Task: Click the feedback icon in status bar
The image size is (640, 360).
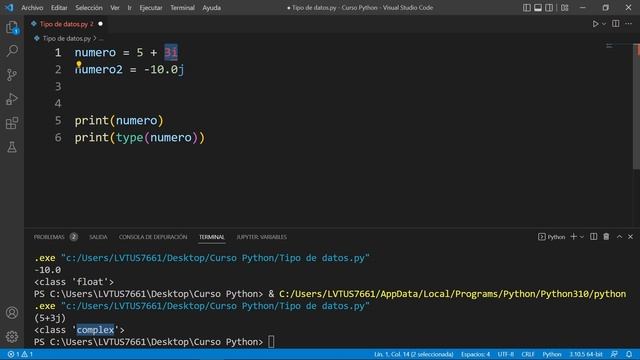Action: (614, 354)
